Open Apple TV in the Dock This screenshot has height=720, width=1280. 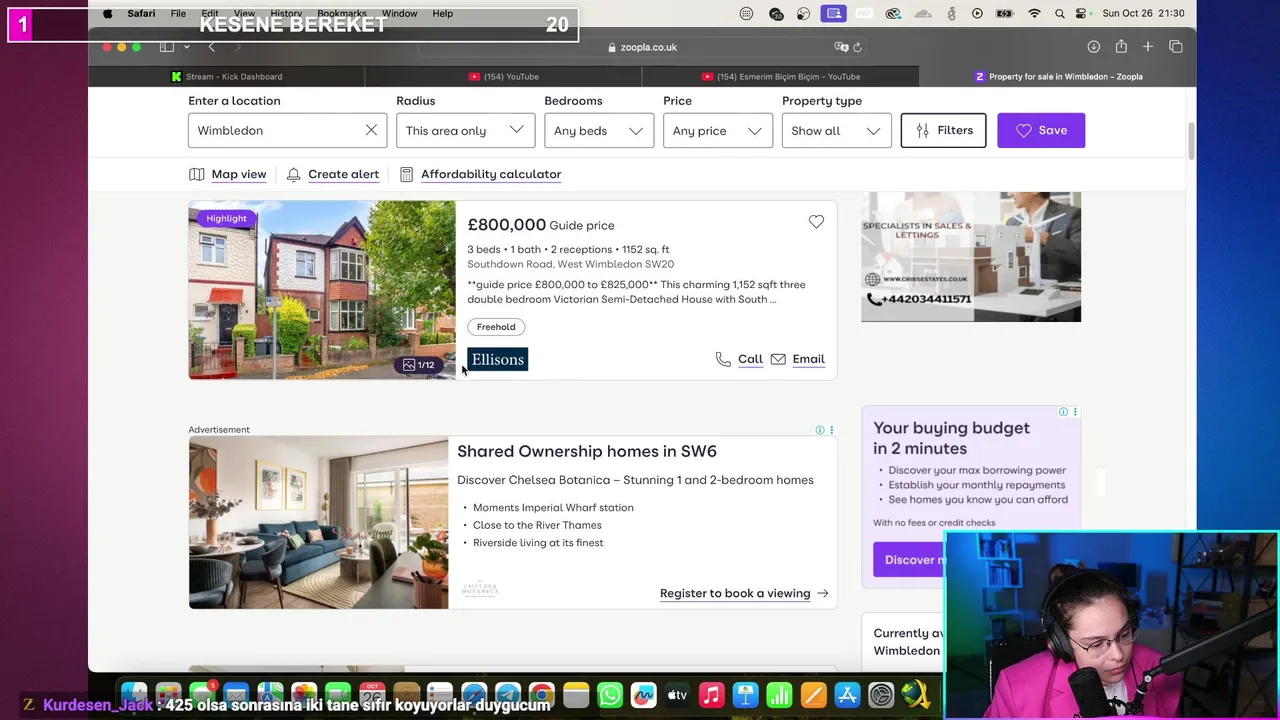tap(677, 694)
